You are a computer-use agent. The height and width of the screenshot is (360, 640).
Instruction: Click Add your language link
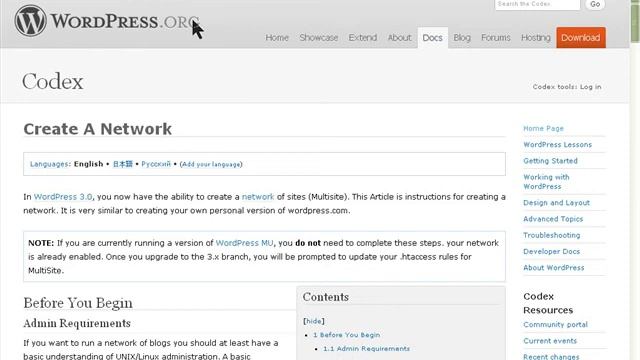click(x=211, y=164)
